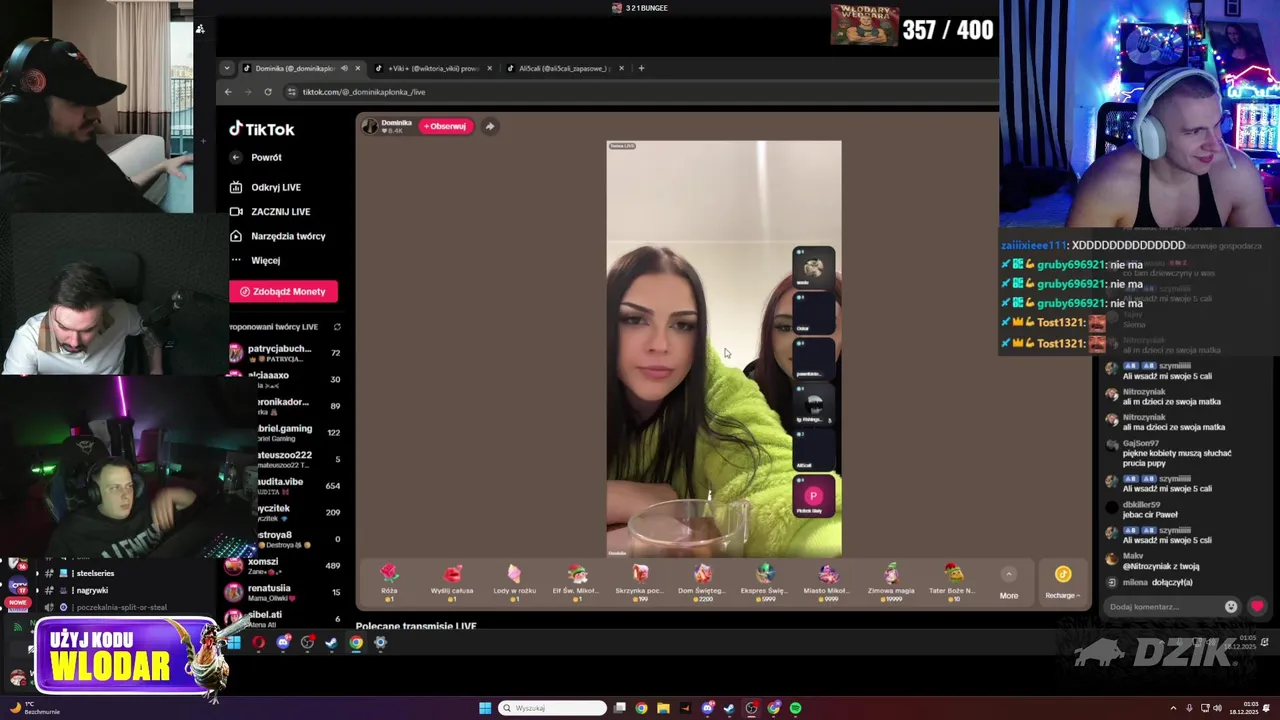This screenshot has width=1280, height=720.
Task: Open the emoji picker in the comment box
Action: pos(1231,606)
